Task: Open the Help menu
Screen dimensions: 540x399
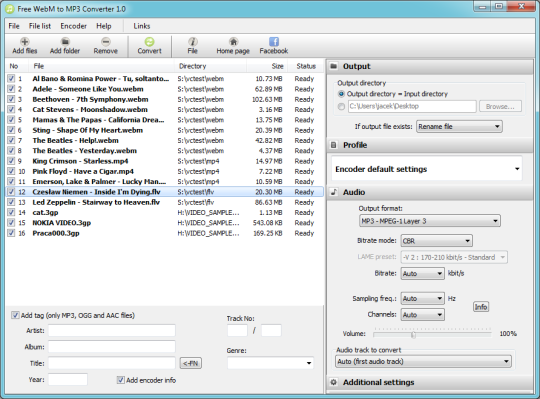Action: pyautogui.click(x=104, y=26)
